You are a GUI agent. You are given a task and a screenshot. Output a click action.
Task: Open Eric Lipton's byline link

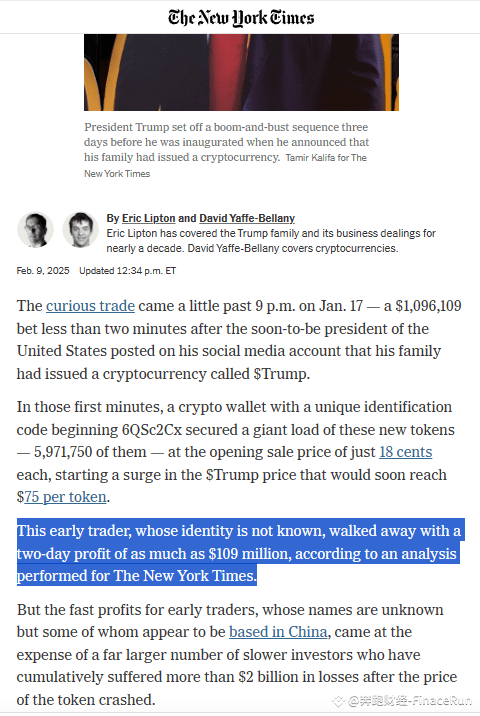click(148, 218)
